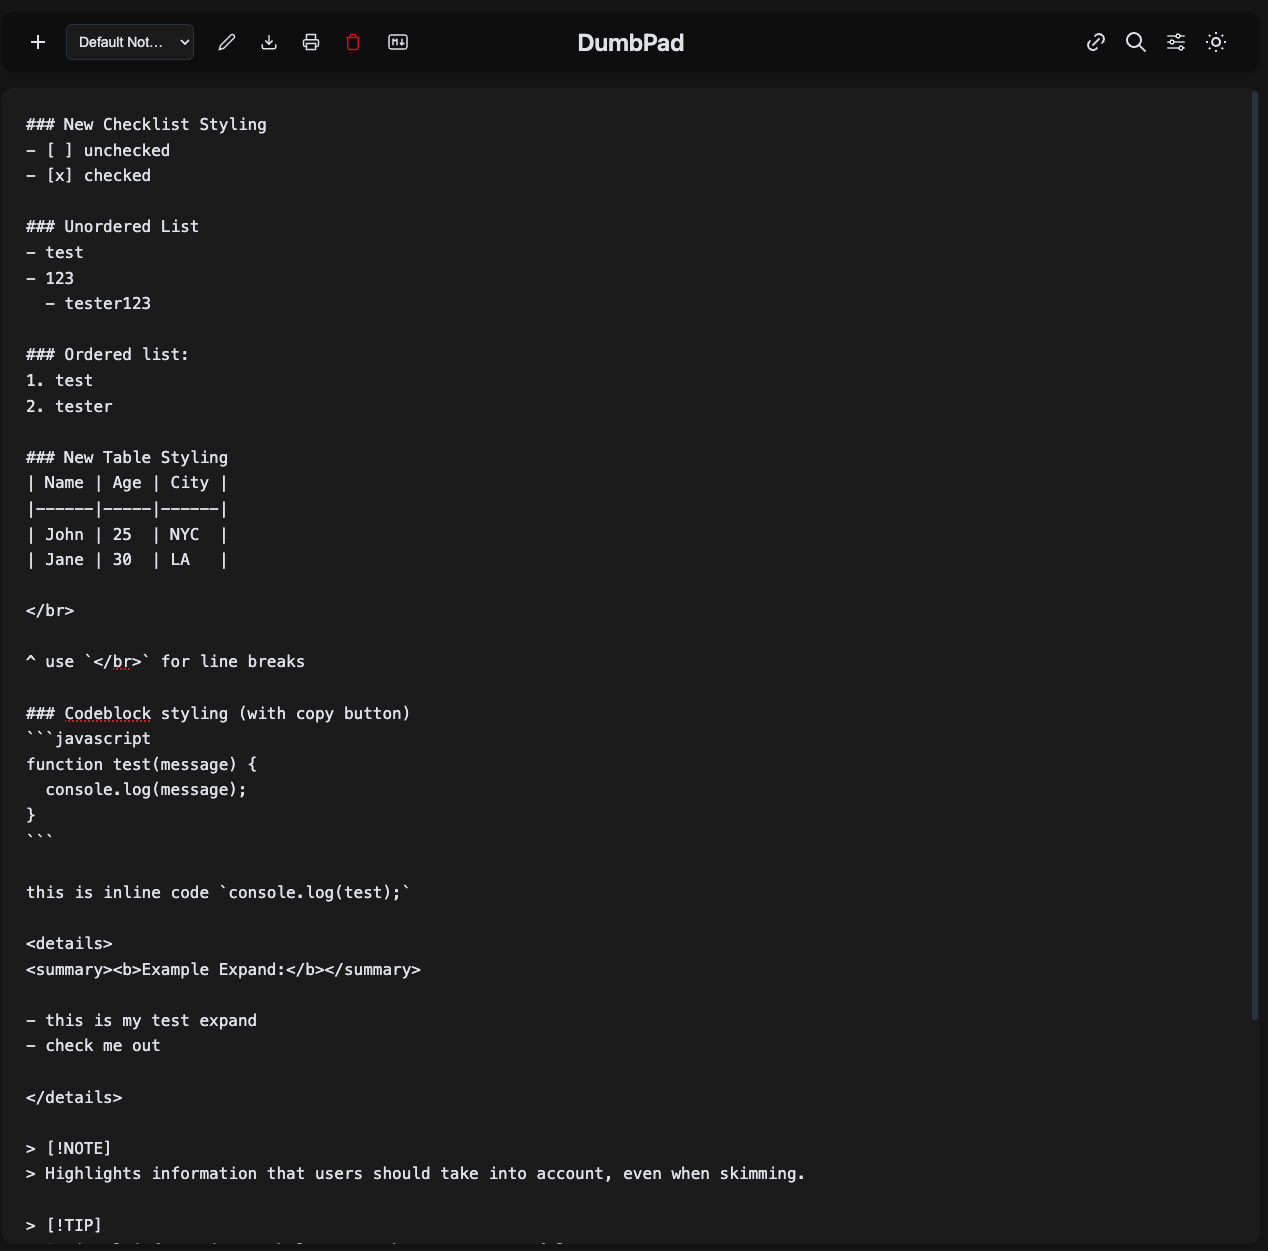Click the 'this is inline code' line
The width and height of the screenshot is (1268, 1251).
[218, 892]
